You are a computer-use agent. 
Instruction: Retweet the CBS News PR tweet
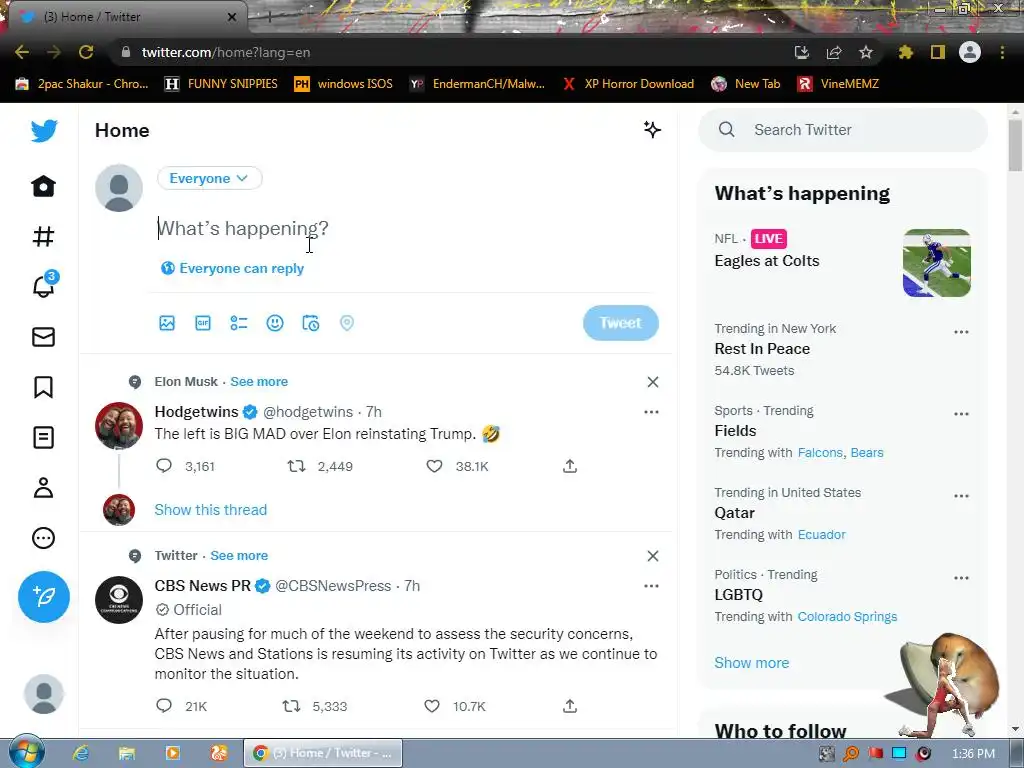tap(291, 705)
